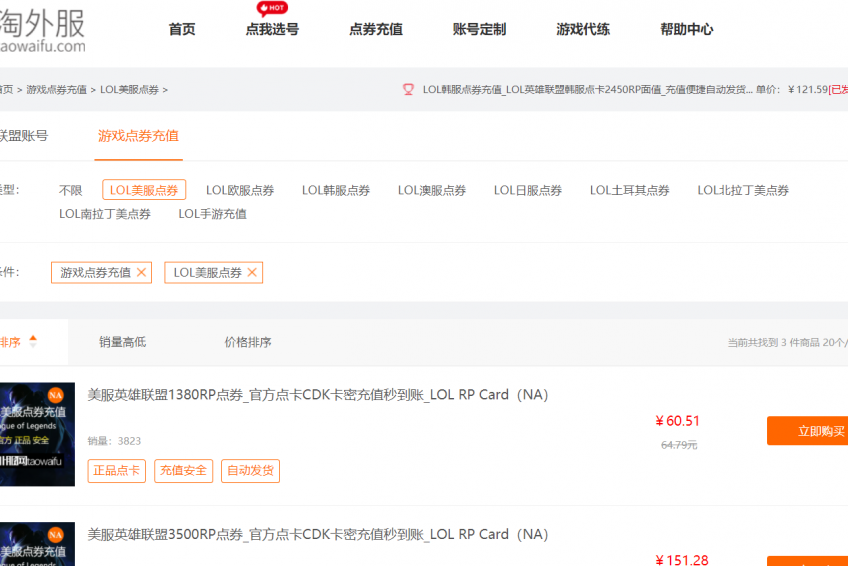Screen dimensions: 848x566
Task: Sort results by 价格排序
Action: (247, 342)
